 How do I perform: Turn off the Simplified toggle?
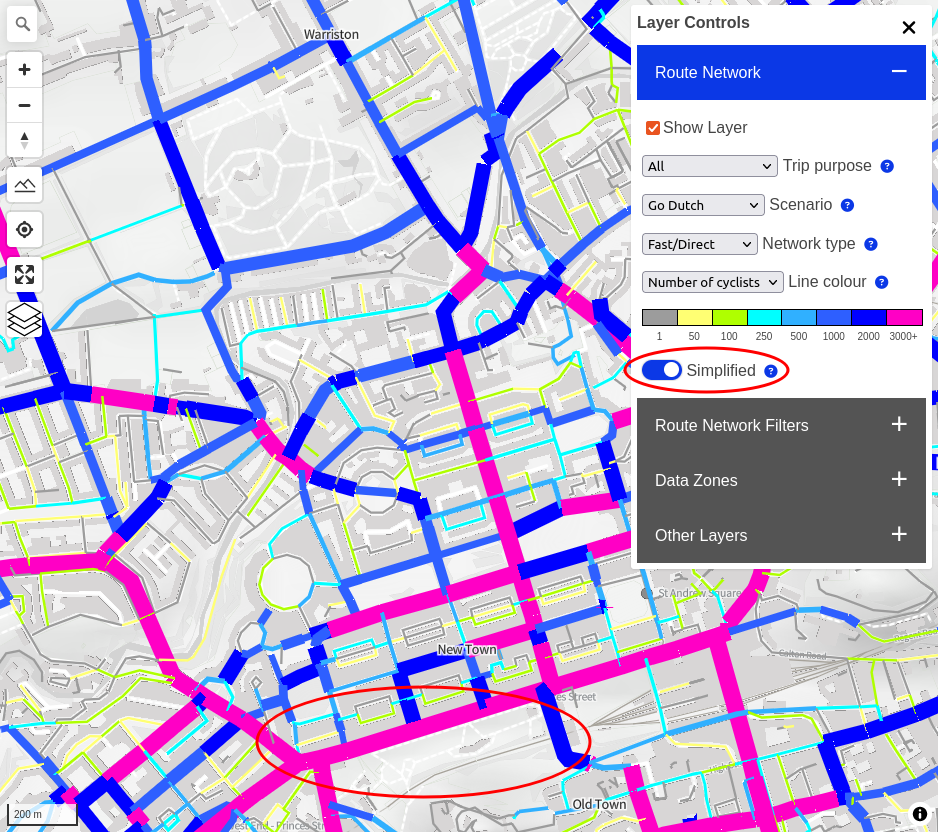point(661,370)
